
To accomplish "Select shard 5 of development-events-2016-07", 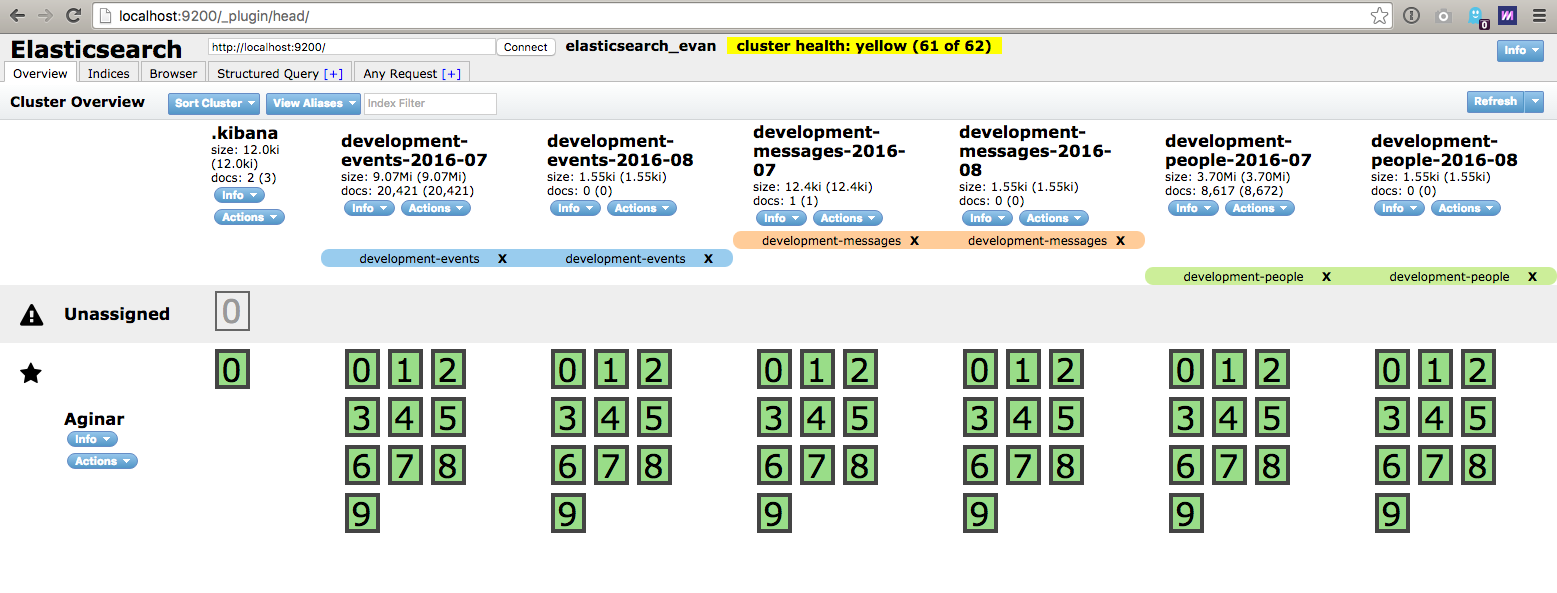I will pos(448,418).
